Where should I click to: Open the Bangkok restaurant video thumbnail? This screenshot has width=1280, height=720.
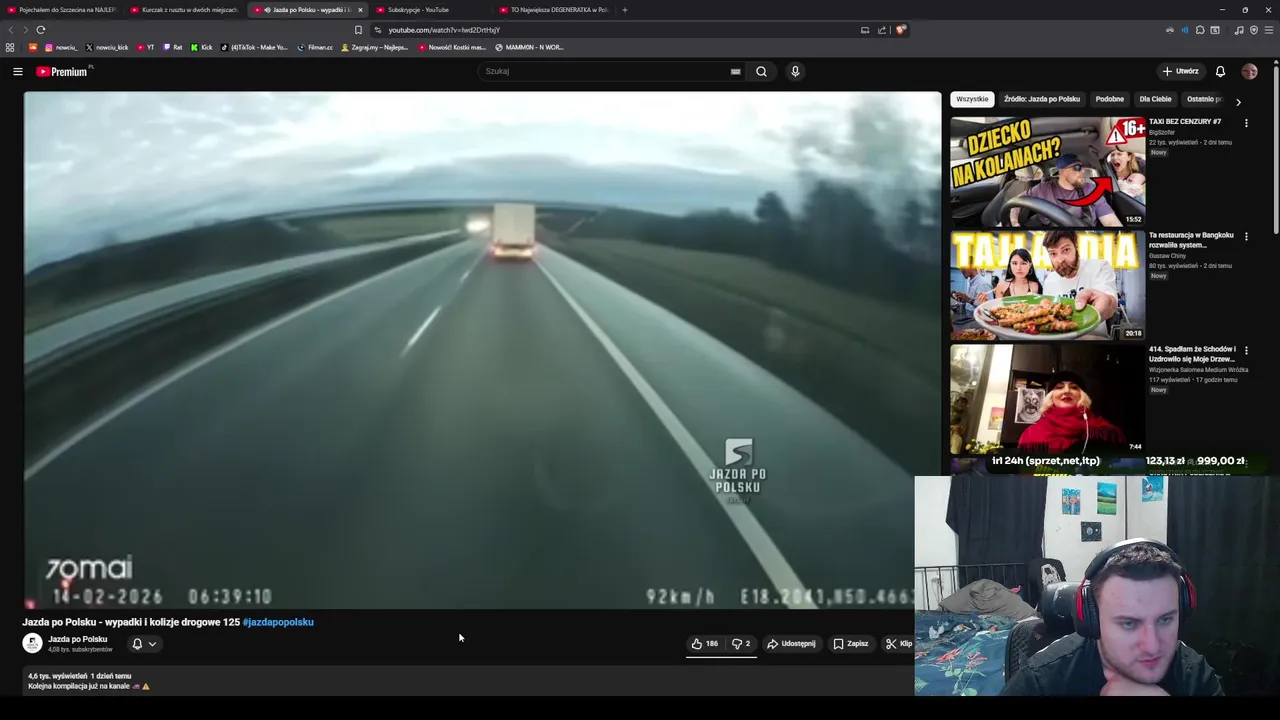tap(1047, 286)
